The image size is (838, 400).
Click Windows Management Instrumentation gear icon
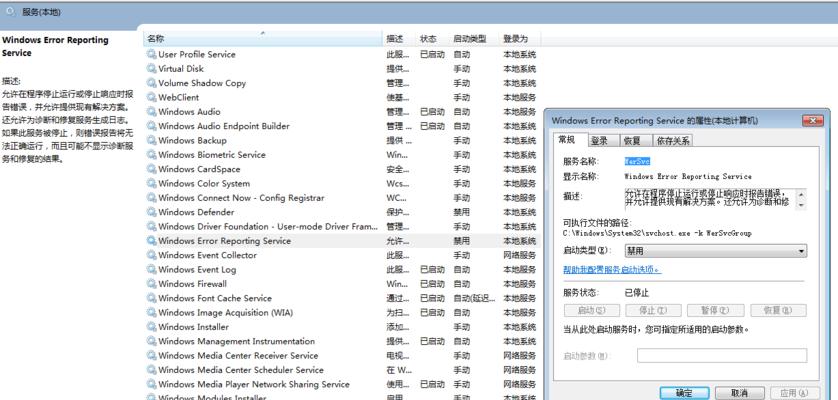point(152,341)
